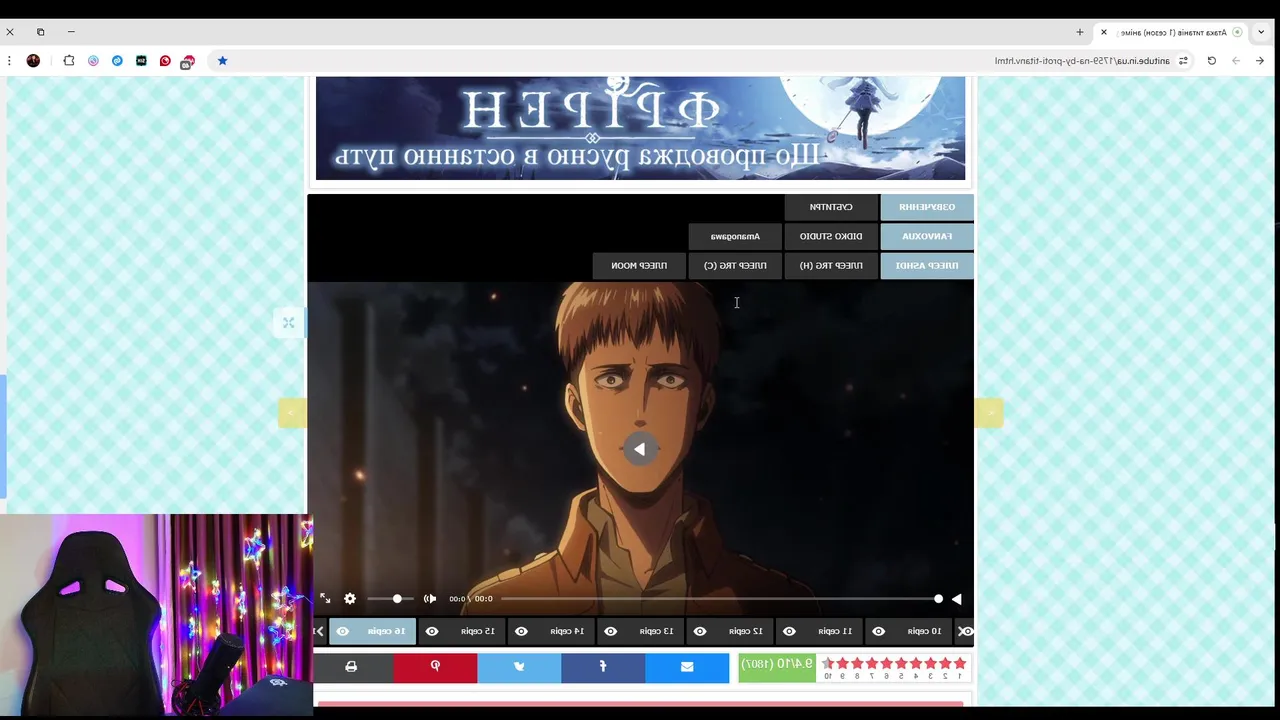The height and width of the screenshot is (720, 1280).
Task: Select the ПЛЕЕР ТРГ (С) player
Action: click(x=735, y=266)
